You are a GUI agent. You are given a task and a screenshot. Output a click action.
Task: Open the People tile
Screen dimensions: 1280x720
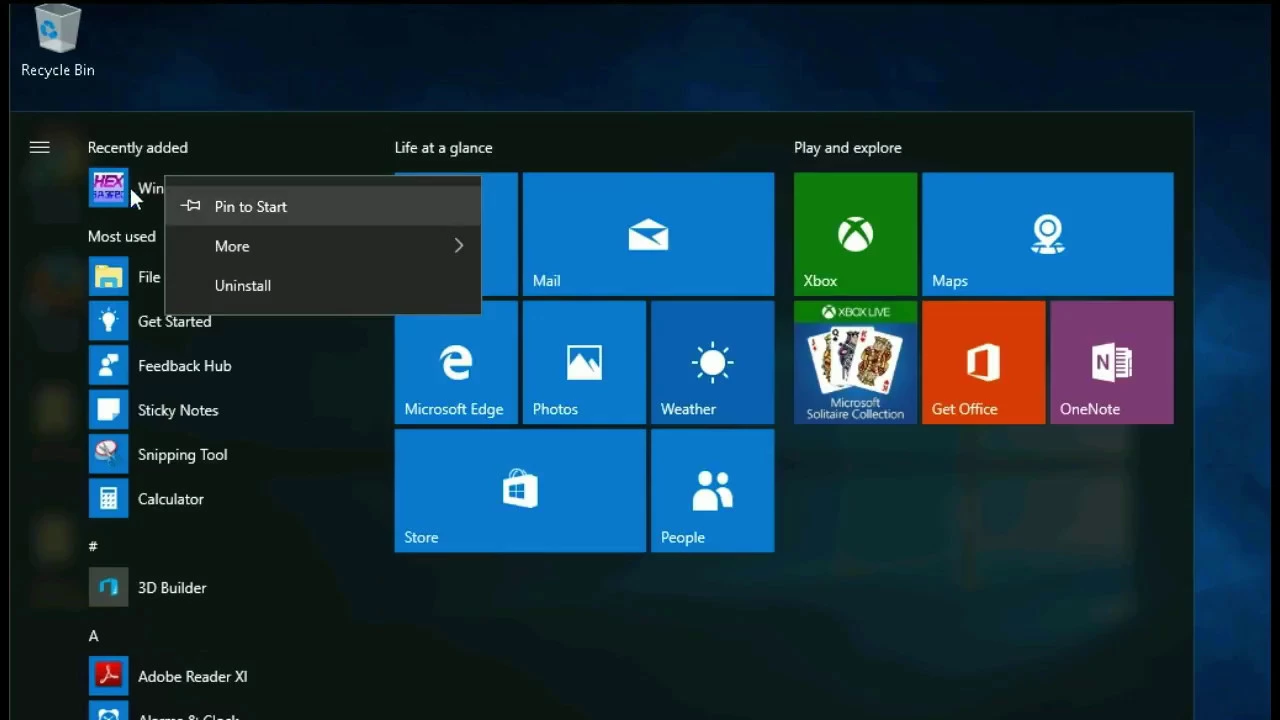coord(712,490)
